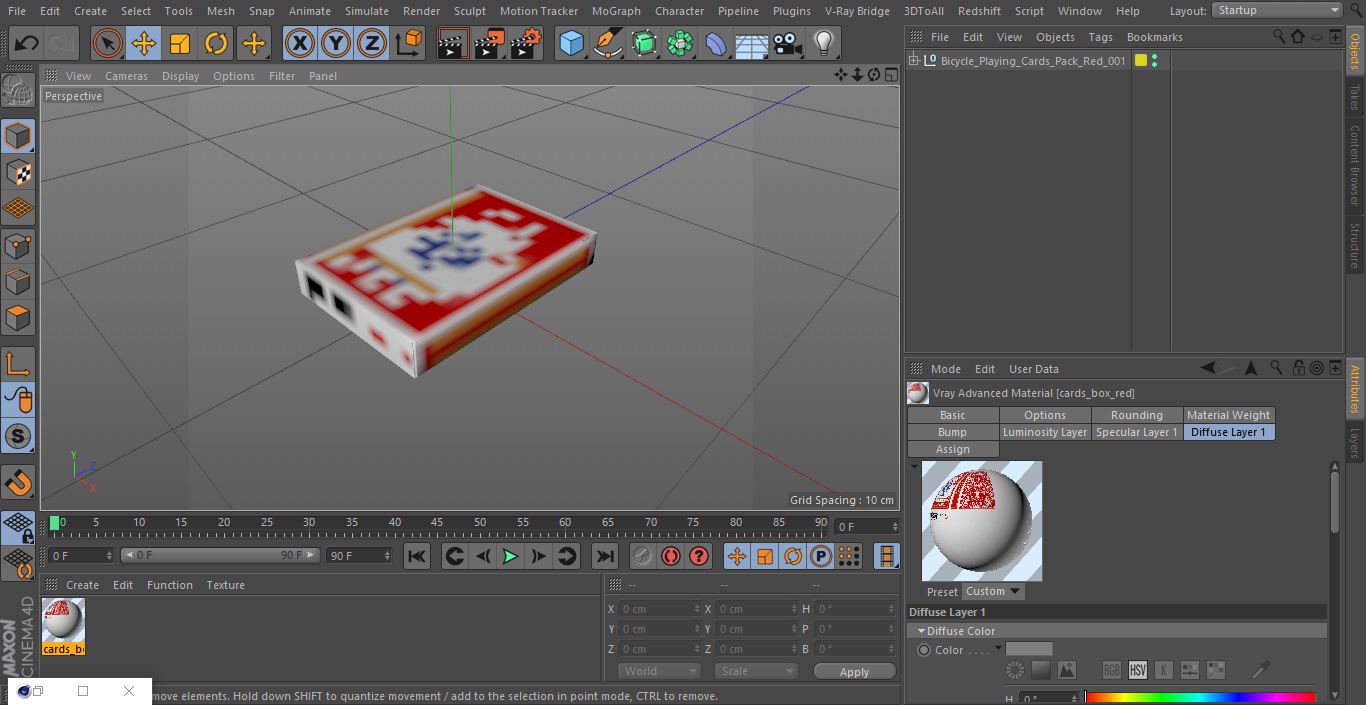The height and width of the screenshot is (705, 1366).
Task: Play the animation forward
Action: (510, 556)
